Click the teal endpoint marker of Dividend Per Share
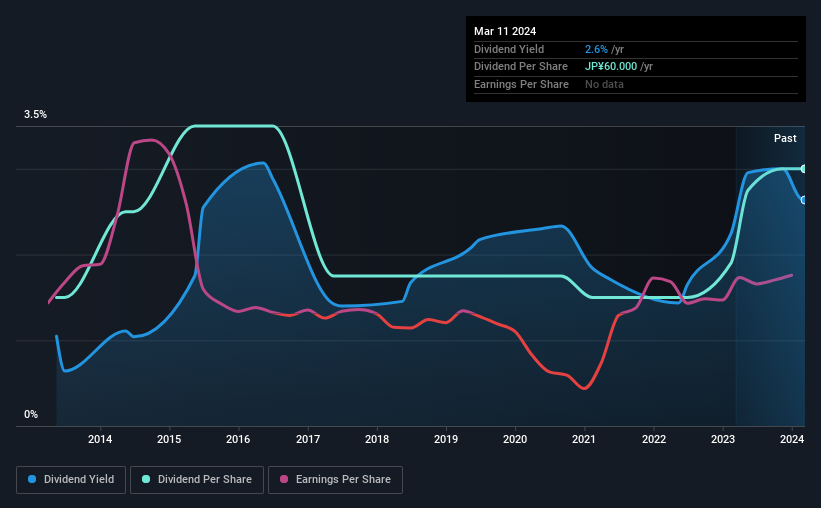The height and width of the screenshot is (508, 821). [804, 169]
